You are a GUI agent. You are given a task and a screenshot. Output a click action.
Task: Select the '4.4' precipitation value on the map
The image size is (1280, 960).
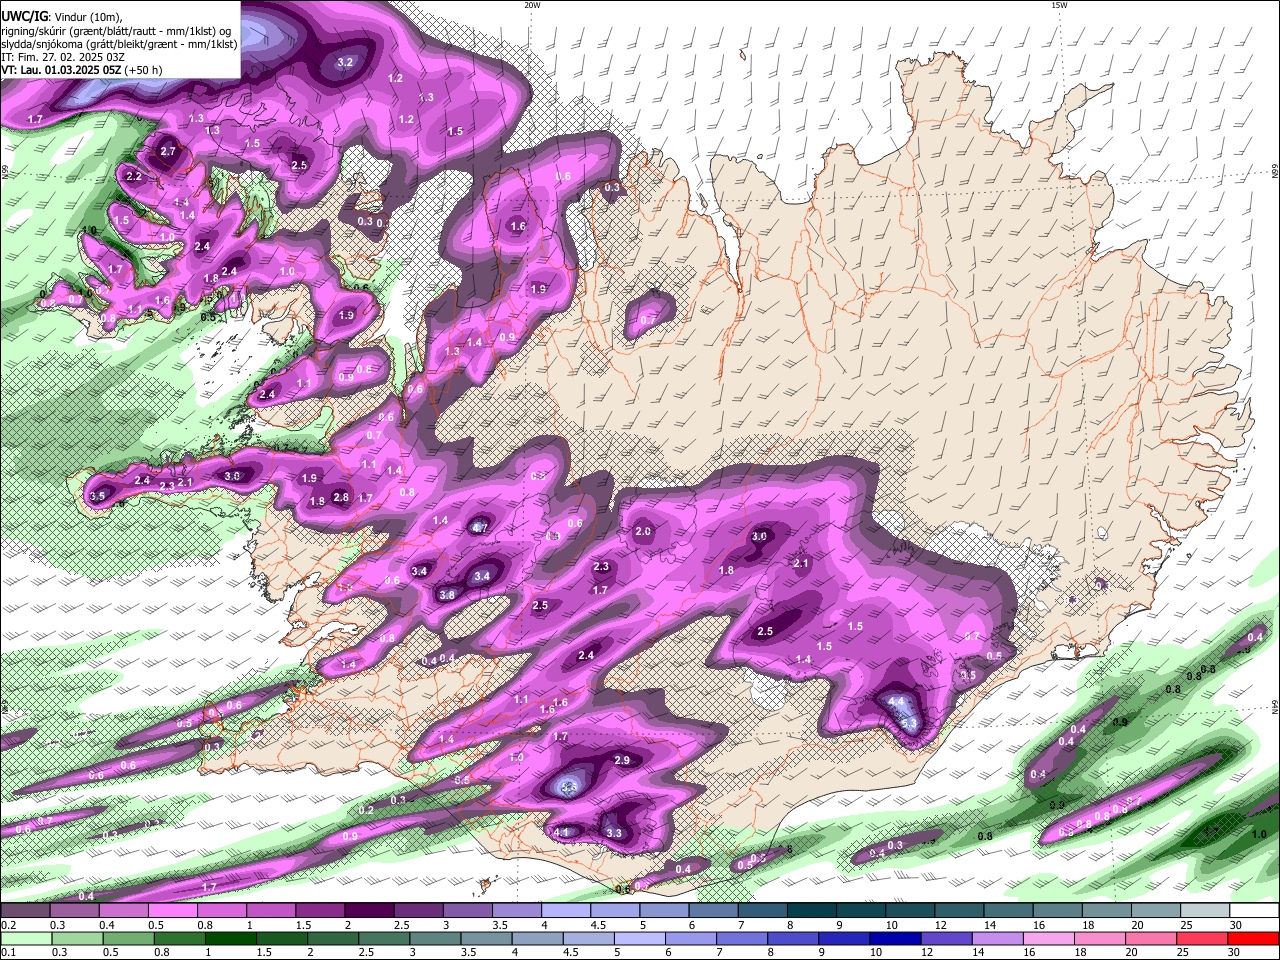[x=897, y=703]
